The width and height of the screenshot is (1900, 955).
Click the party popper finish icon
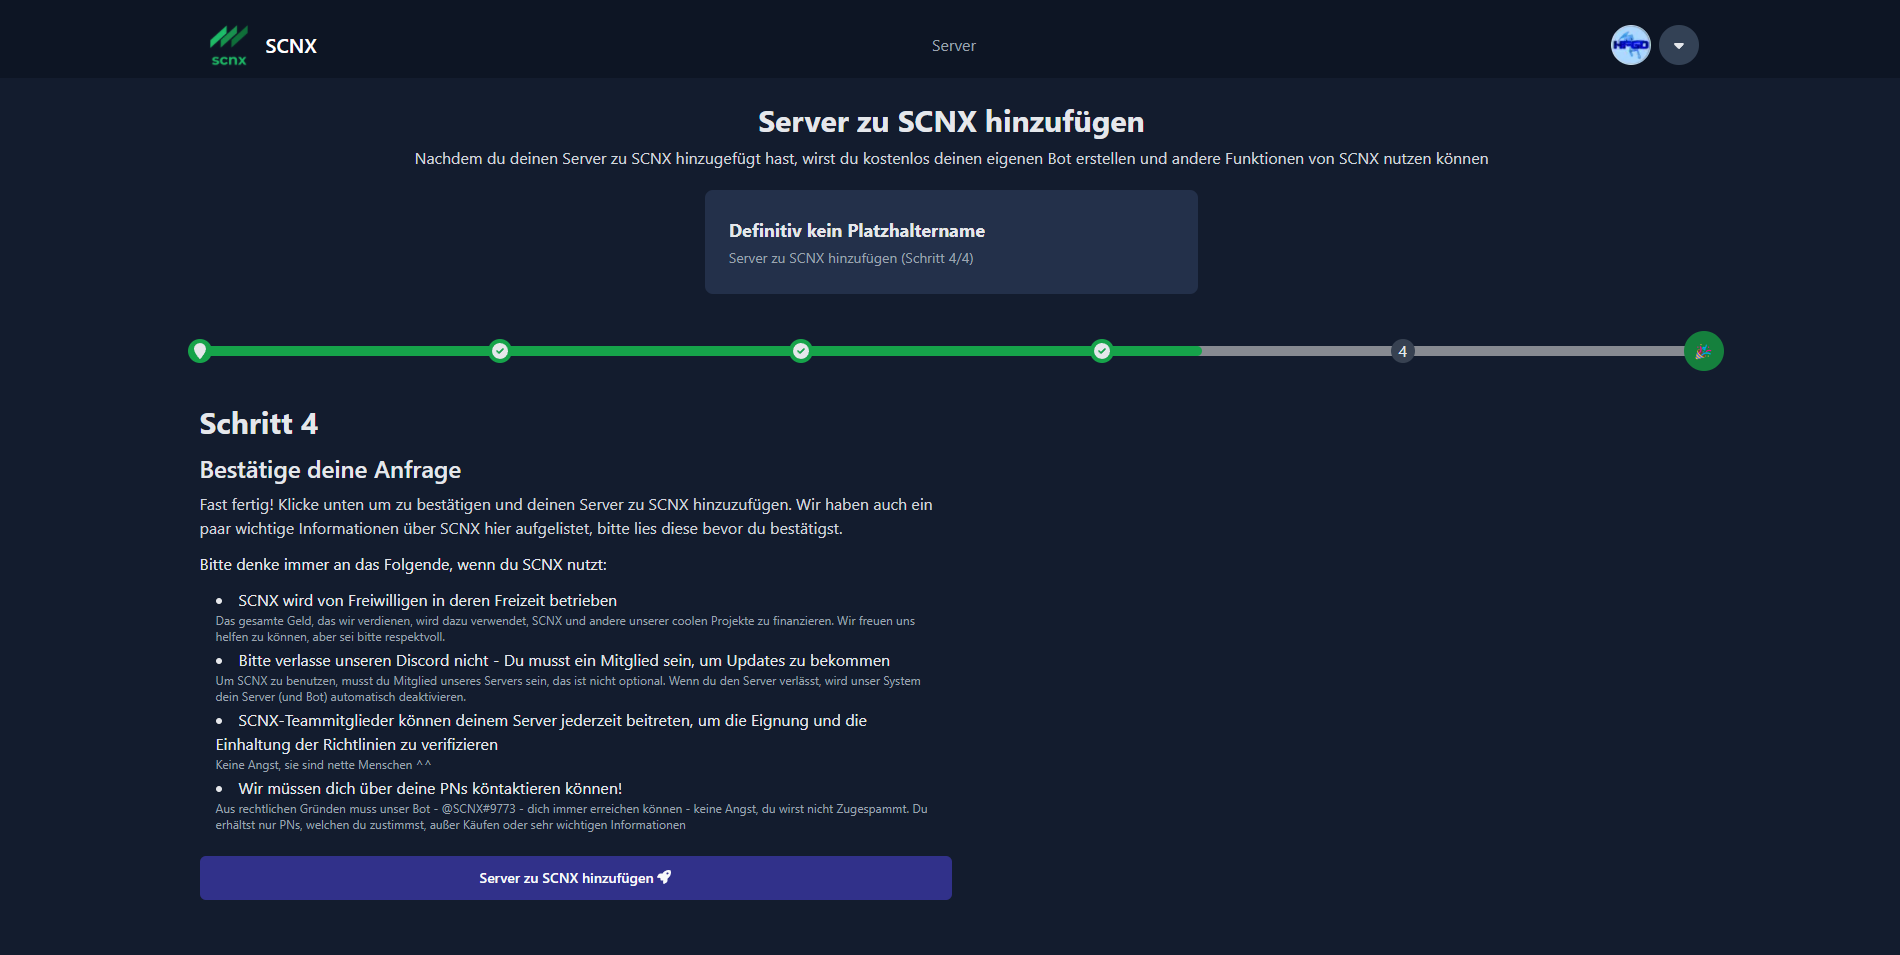tap(1703, 351)
